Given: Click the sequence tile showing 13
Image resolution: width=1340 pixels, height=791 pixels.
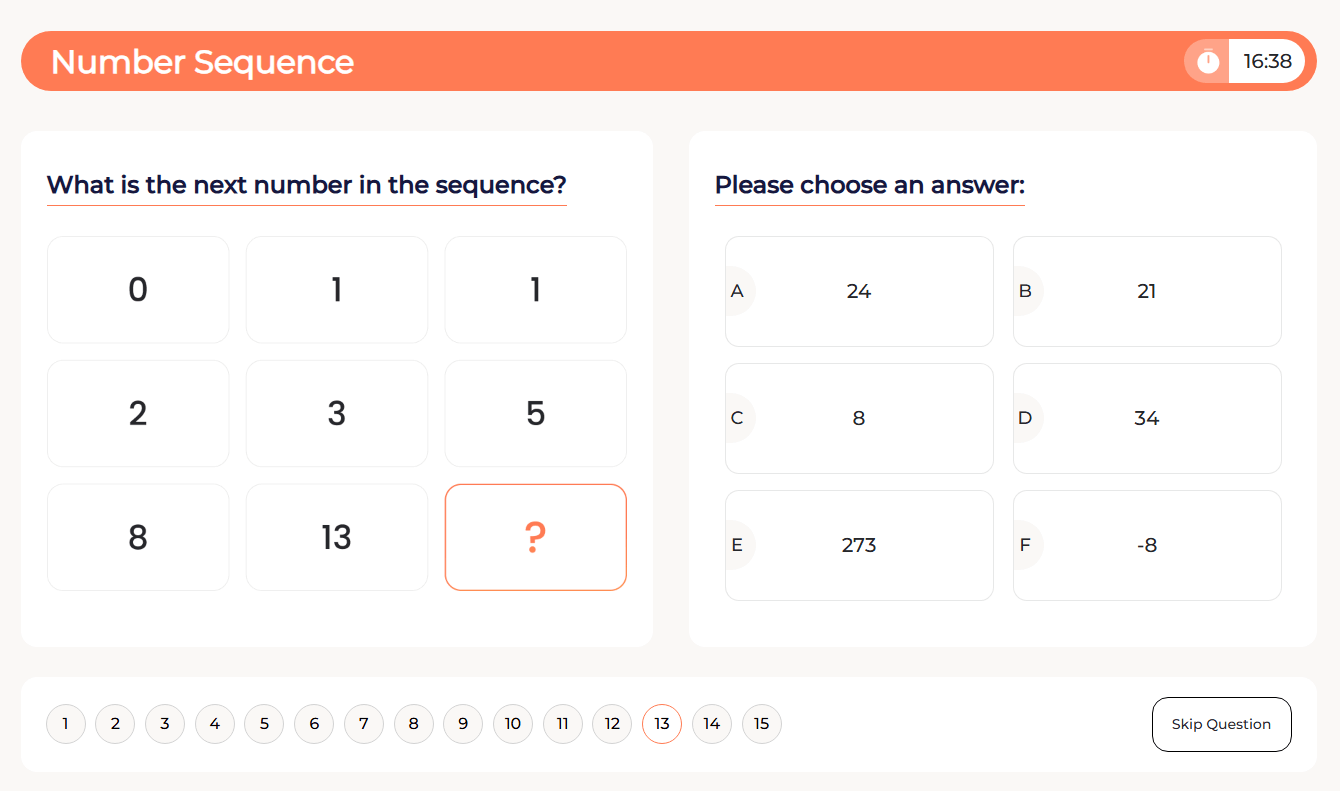Looking at the screenshot, I should coord(337,537).
